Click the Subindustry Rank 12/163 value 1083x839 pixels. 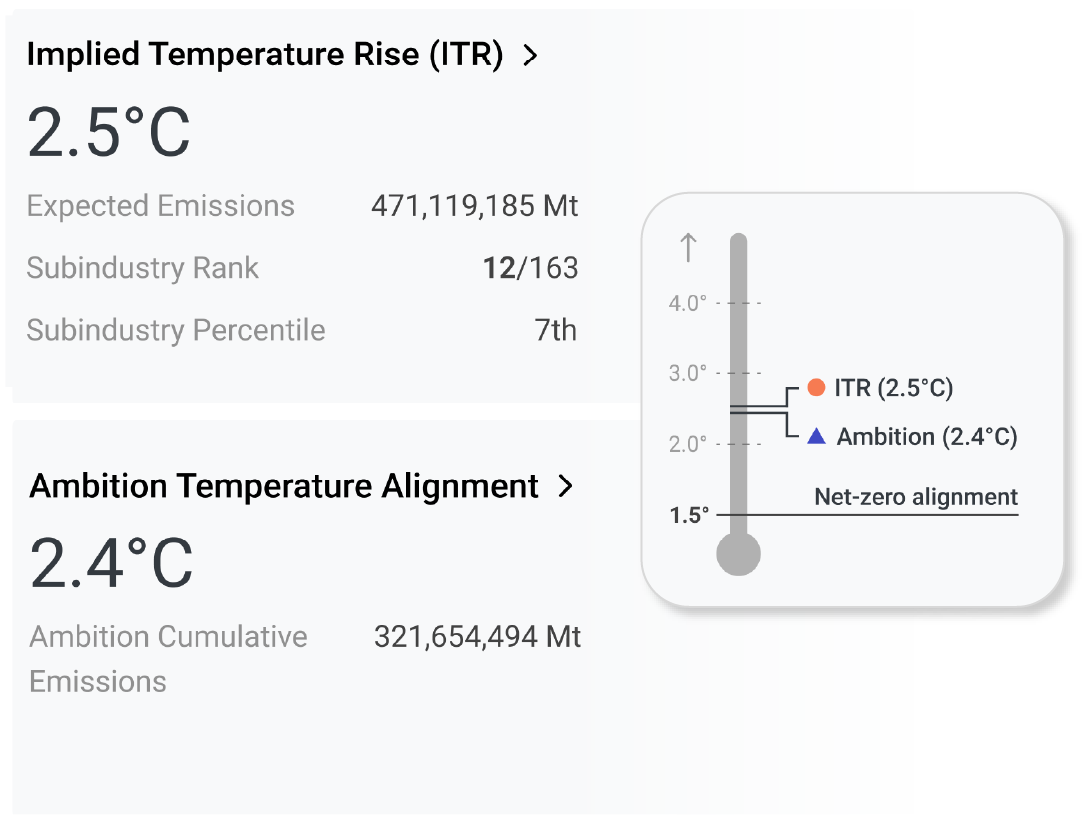tap(530, 268)
